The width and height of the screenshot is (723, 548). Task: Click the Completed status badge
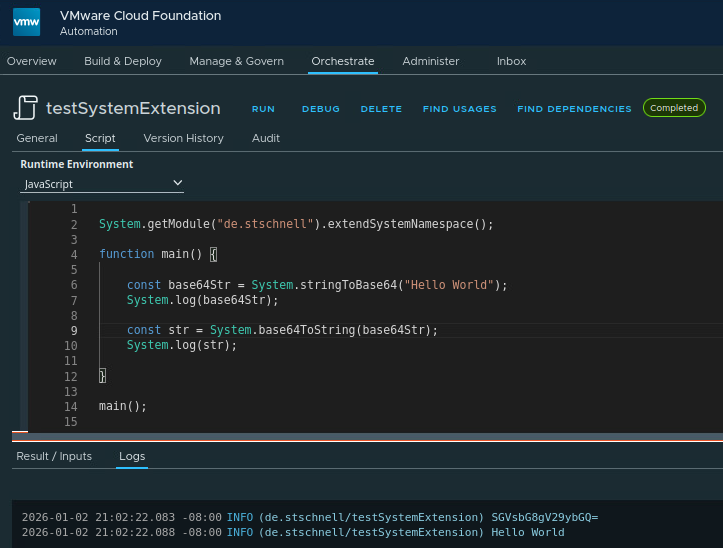point(674,107)
